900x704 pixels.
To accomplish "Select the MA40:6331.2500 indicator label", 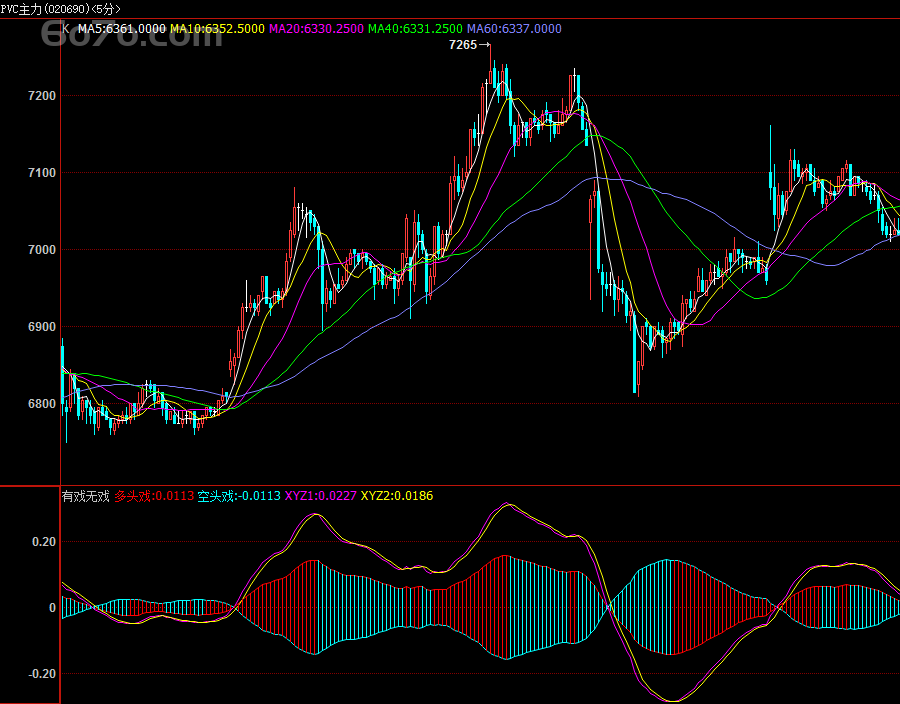I will pyautogui.click(x=415, y=29).
